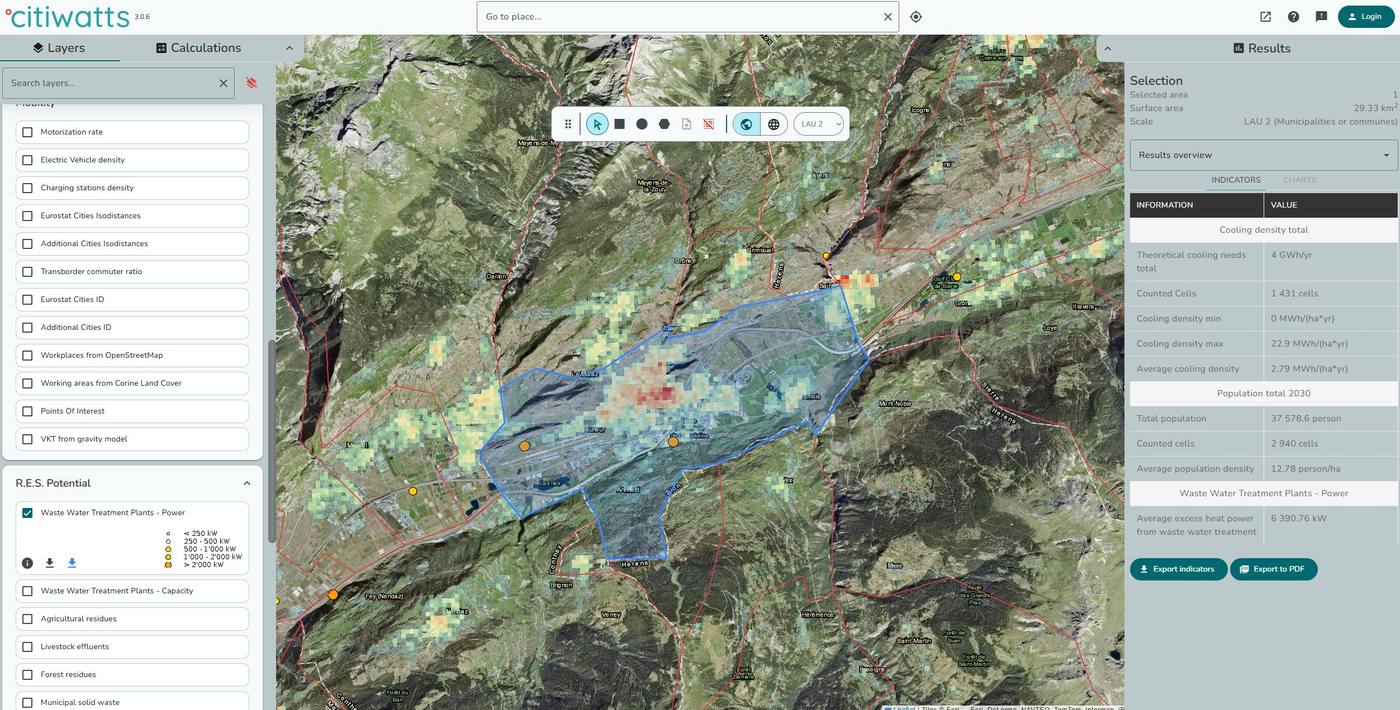The height and width of the screenshot is (710, 1400).
Task: Enable the Points Of Interest layer
Action: [27, 411]
